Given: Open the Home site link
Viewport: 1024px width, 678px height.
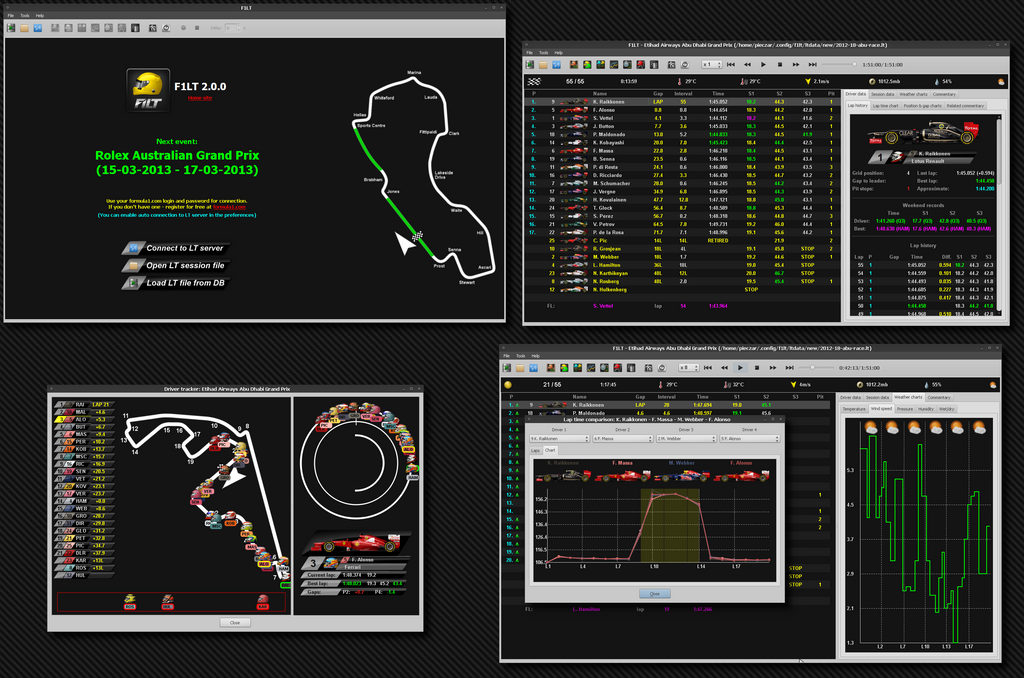Looking at the screenshot, I should pyautogui.click(x=200, y=98).
